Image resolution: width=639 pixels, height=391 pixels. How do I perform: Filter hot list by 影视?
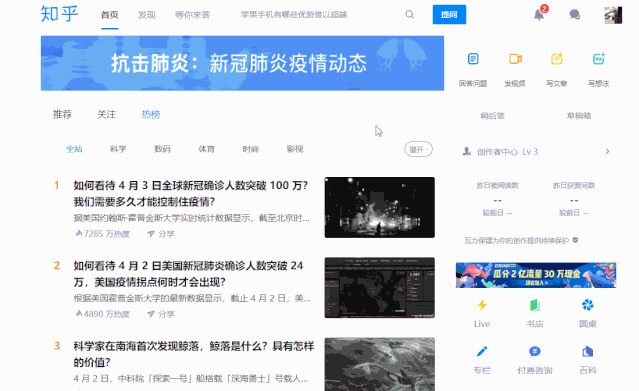295,149
